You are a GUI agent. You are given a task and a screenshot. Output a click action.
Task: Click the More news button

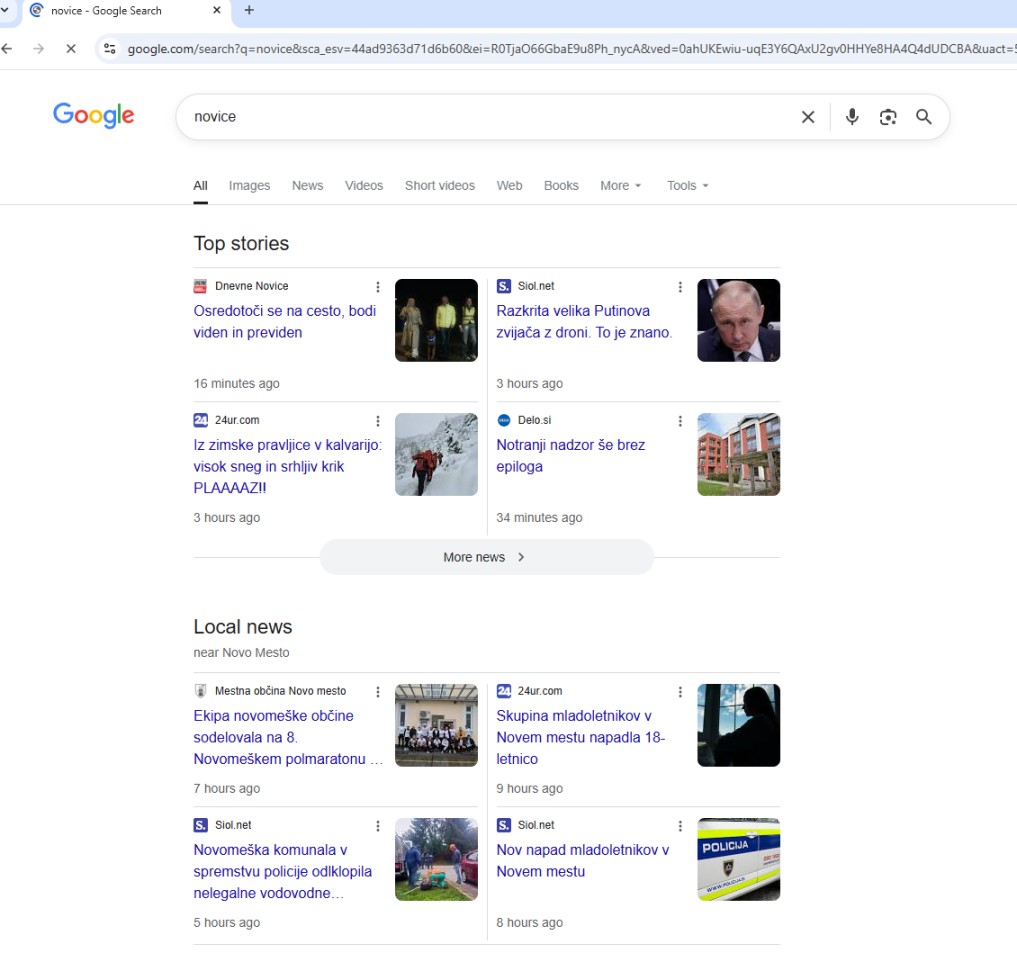[x=486, y=557]
